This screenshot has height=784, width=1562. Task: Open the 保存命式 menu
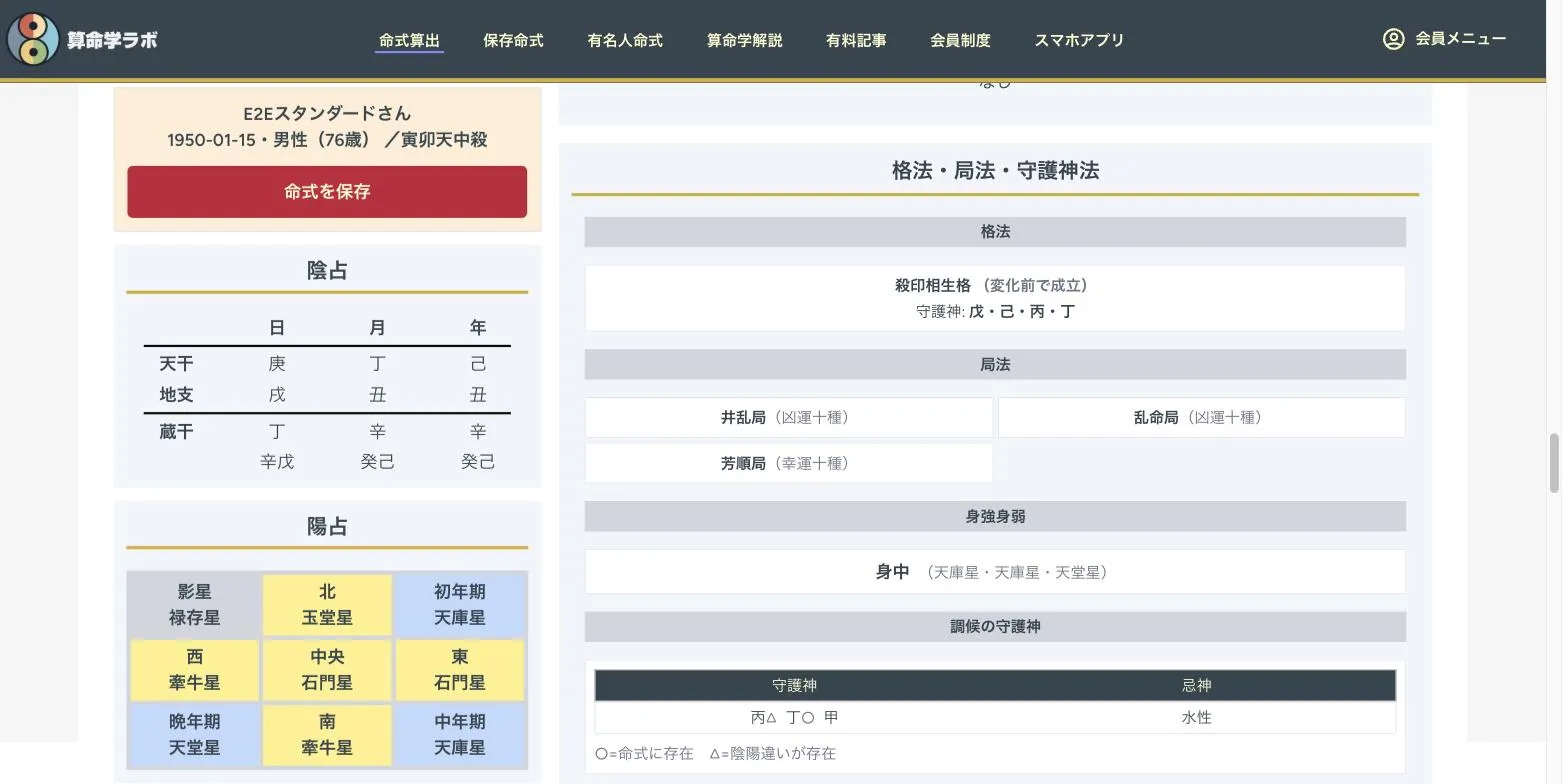(513, 40)
